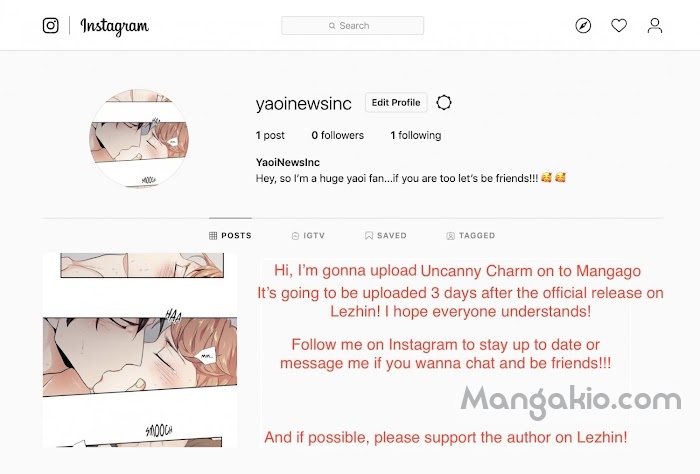Open the 0 followers list
This screenshot has width=700, height=474.
pos(338,135)
